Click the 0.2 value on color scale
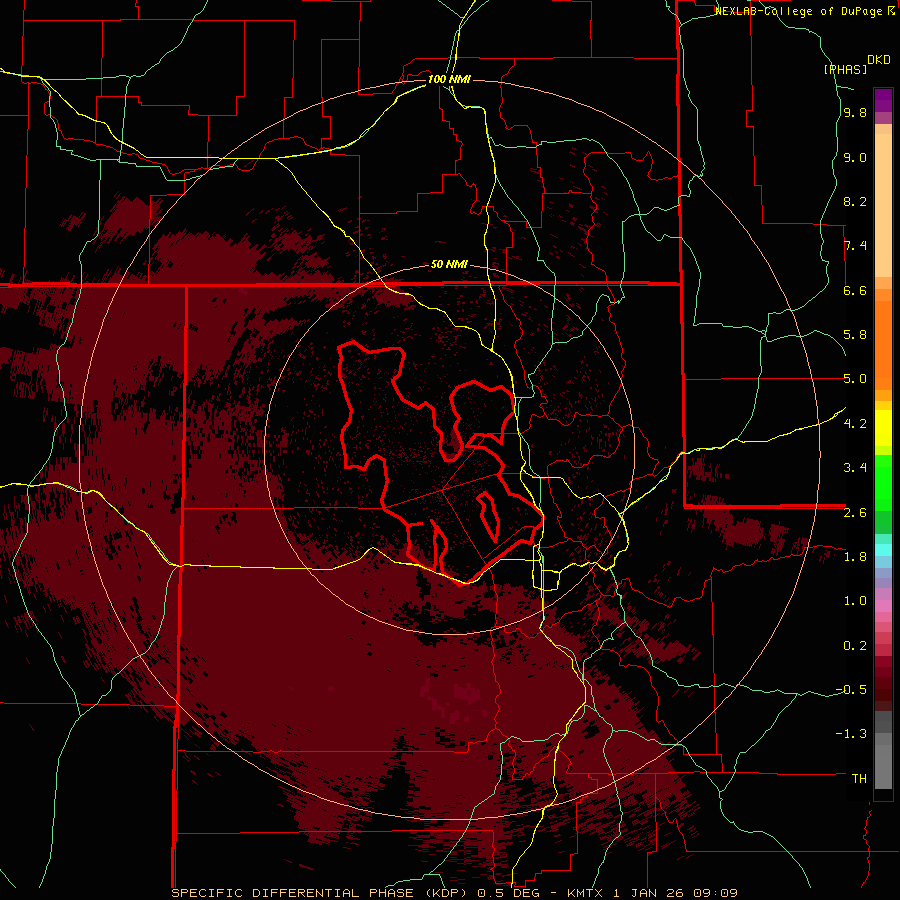The width and height of the screenshot is (900, 900). (x=855, y=646)
